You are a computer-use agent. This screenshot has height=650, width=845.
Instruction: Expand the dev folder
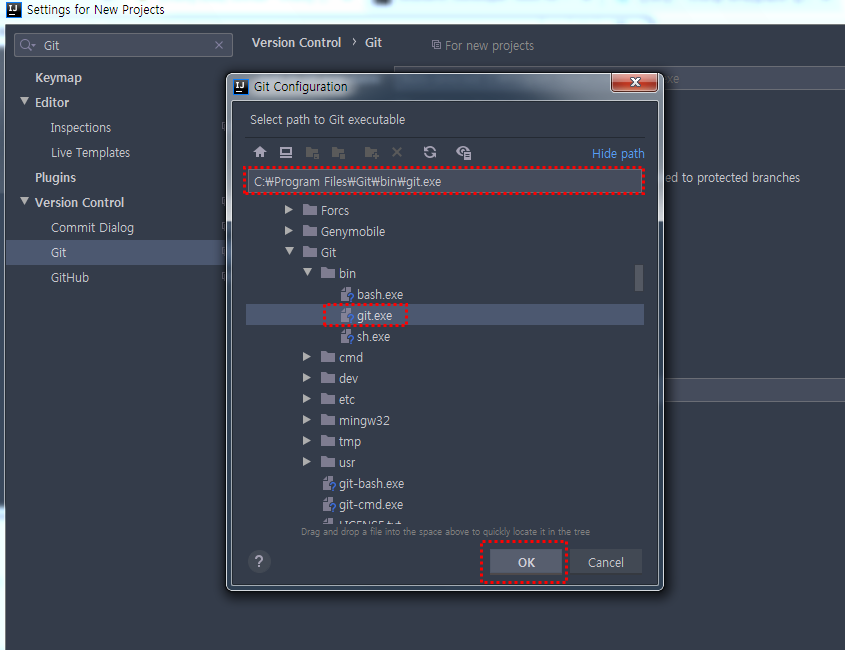coord(307,378)
